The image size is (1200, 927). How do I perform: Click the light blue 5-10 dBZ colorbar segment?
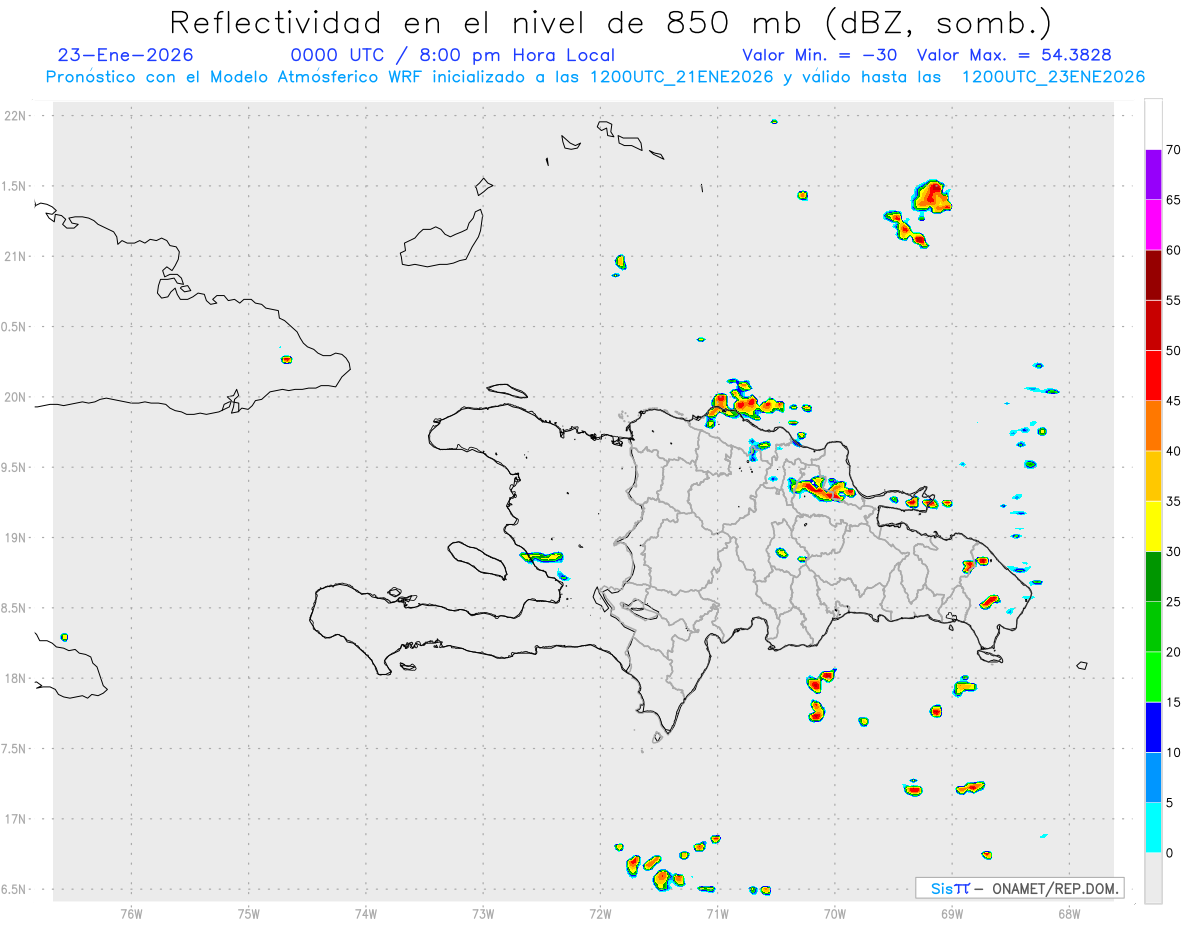(x=1153, y=778)
